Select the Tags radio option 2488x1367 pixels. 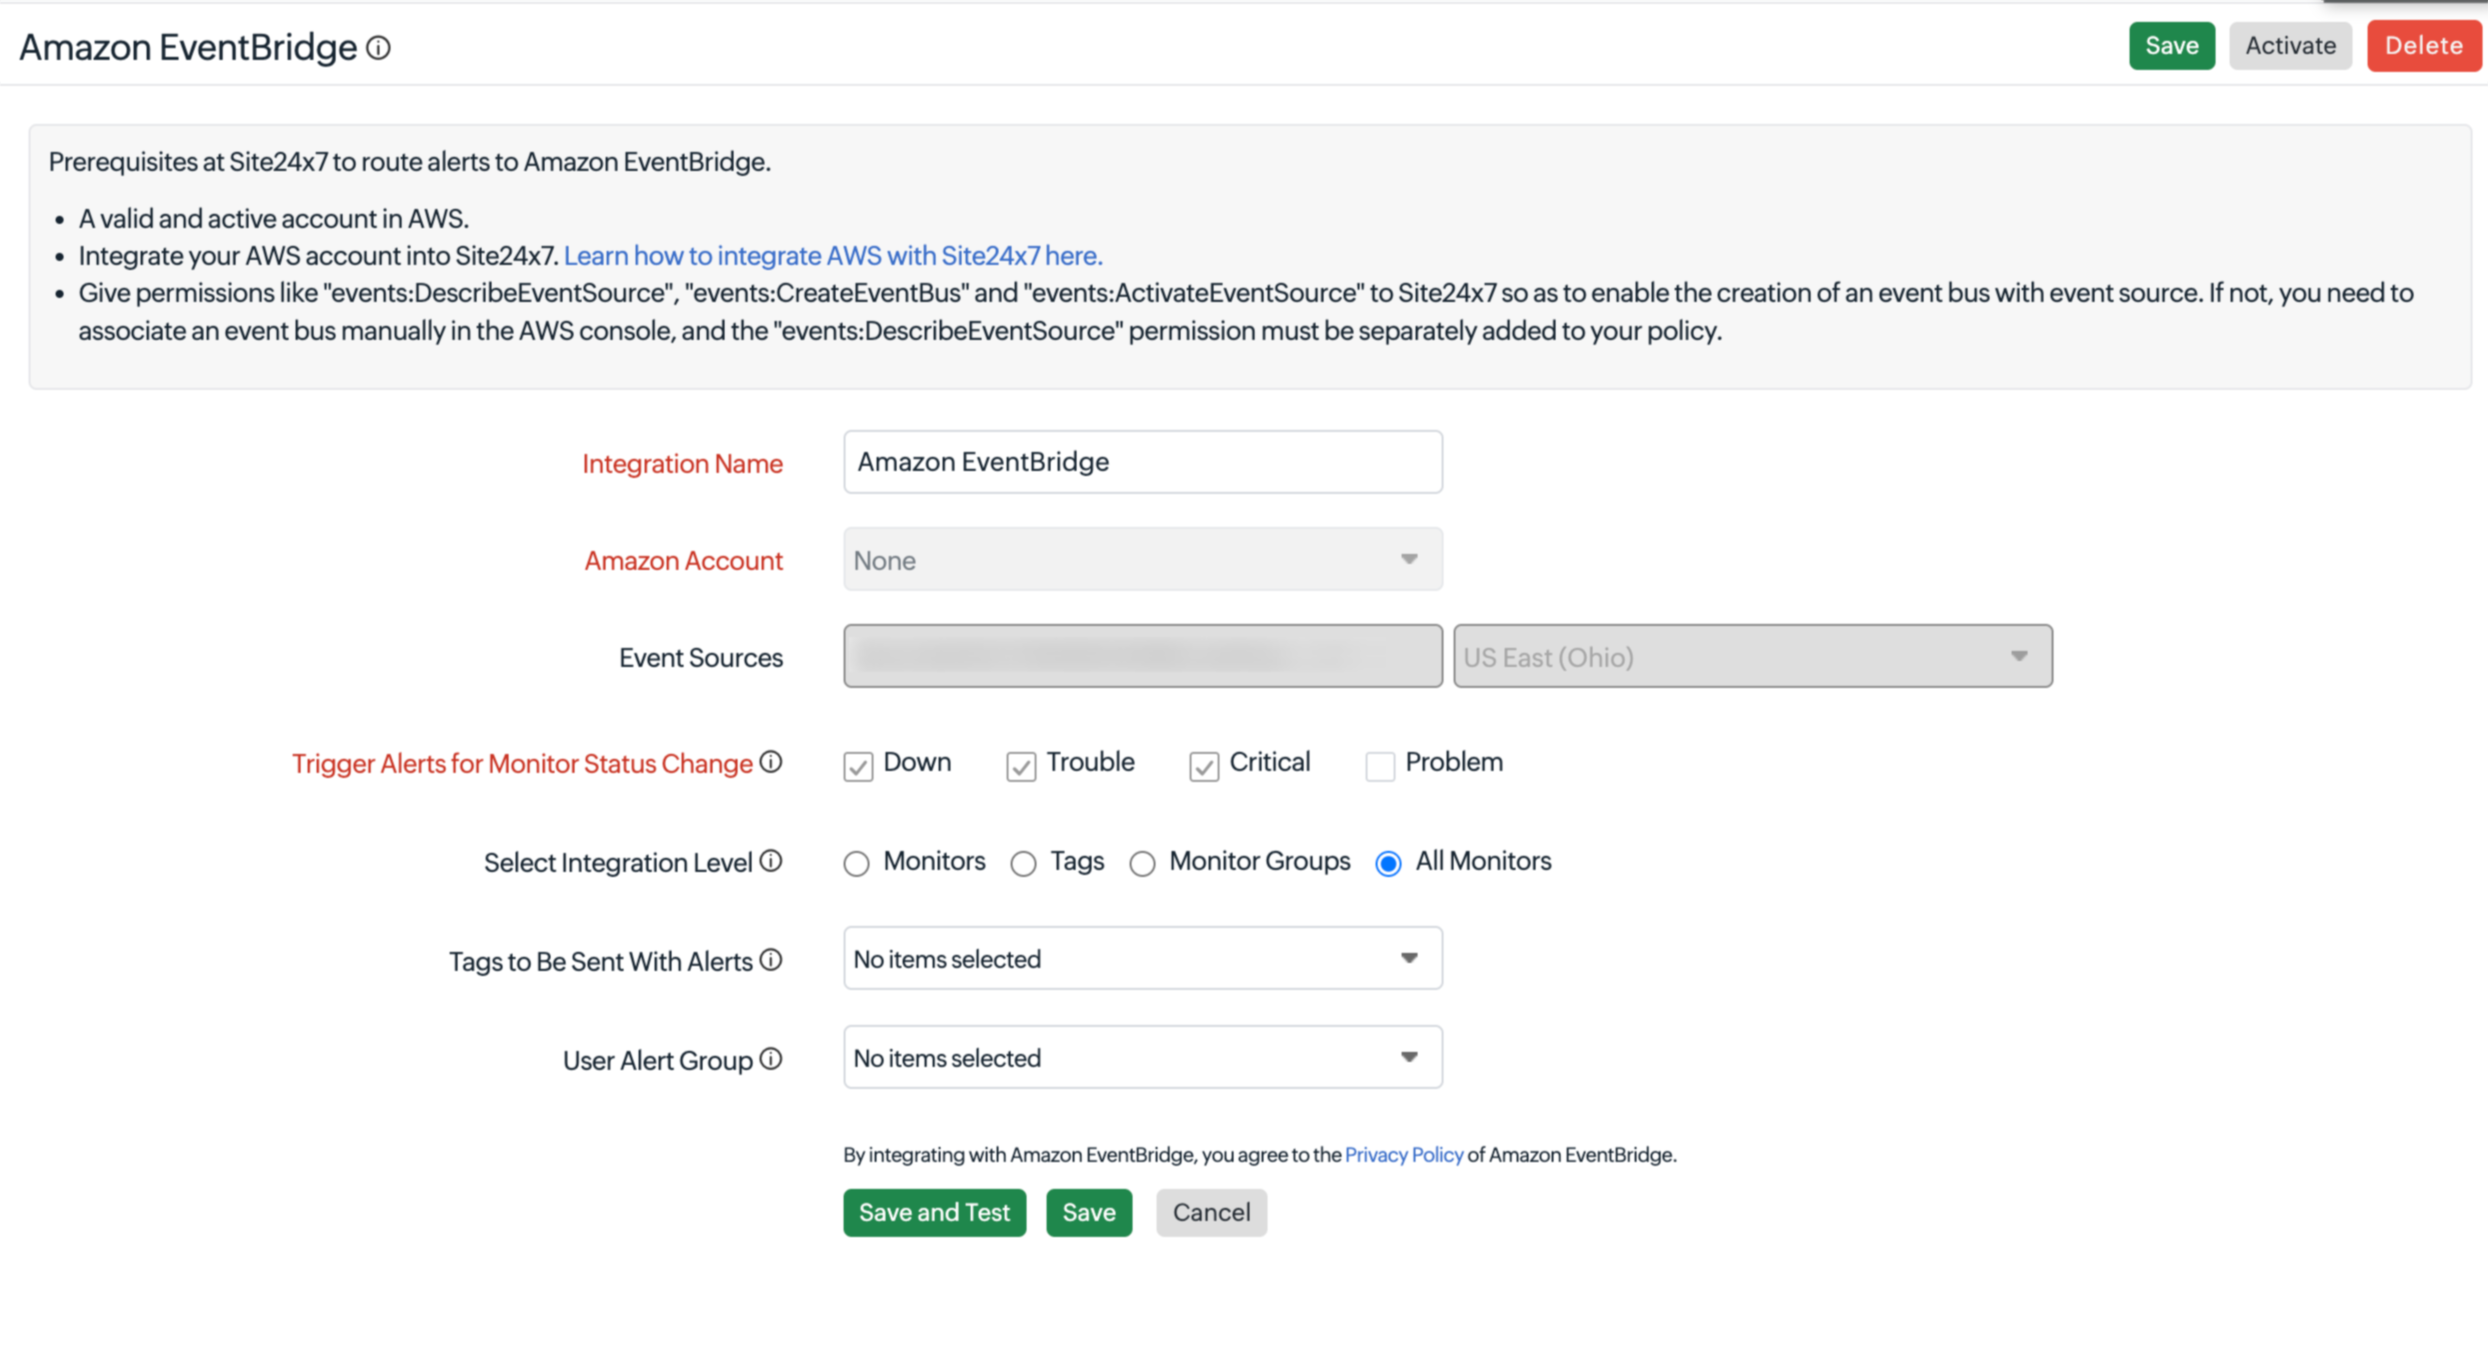click(1023, 863)
